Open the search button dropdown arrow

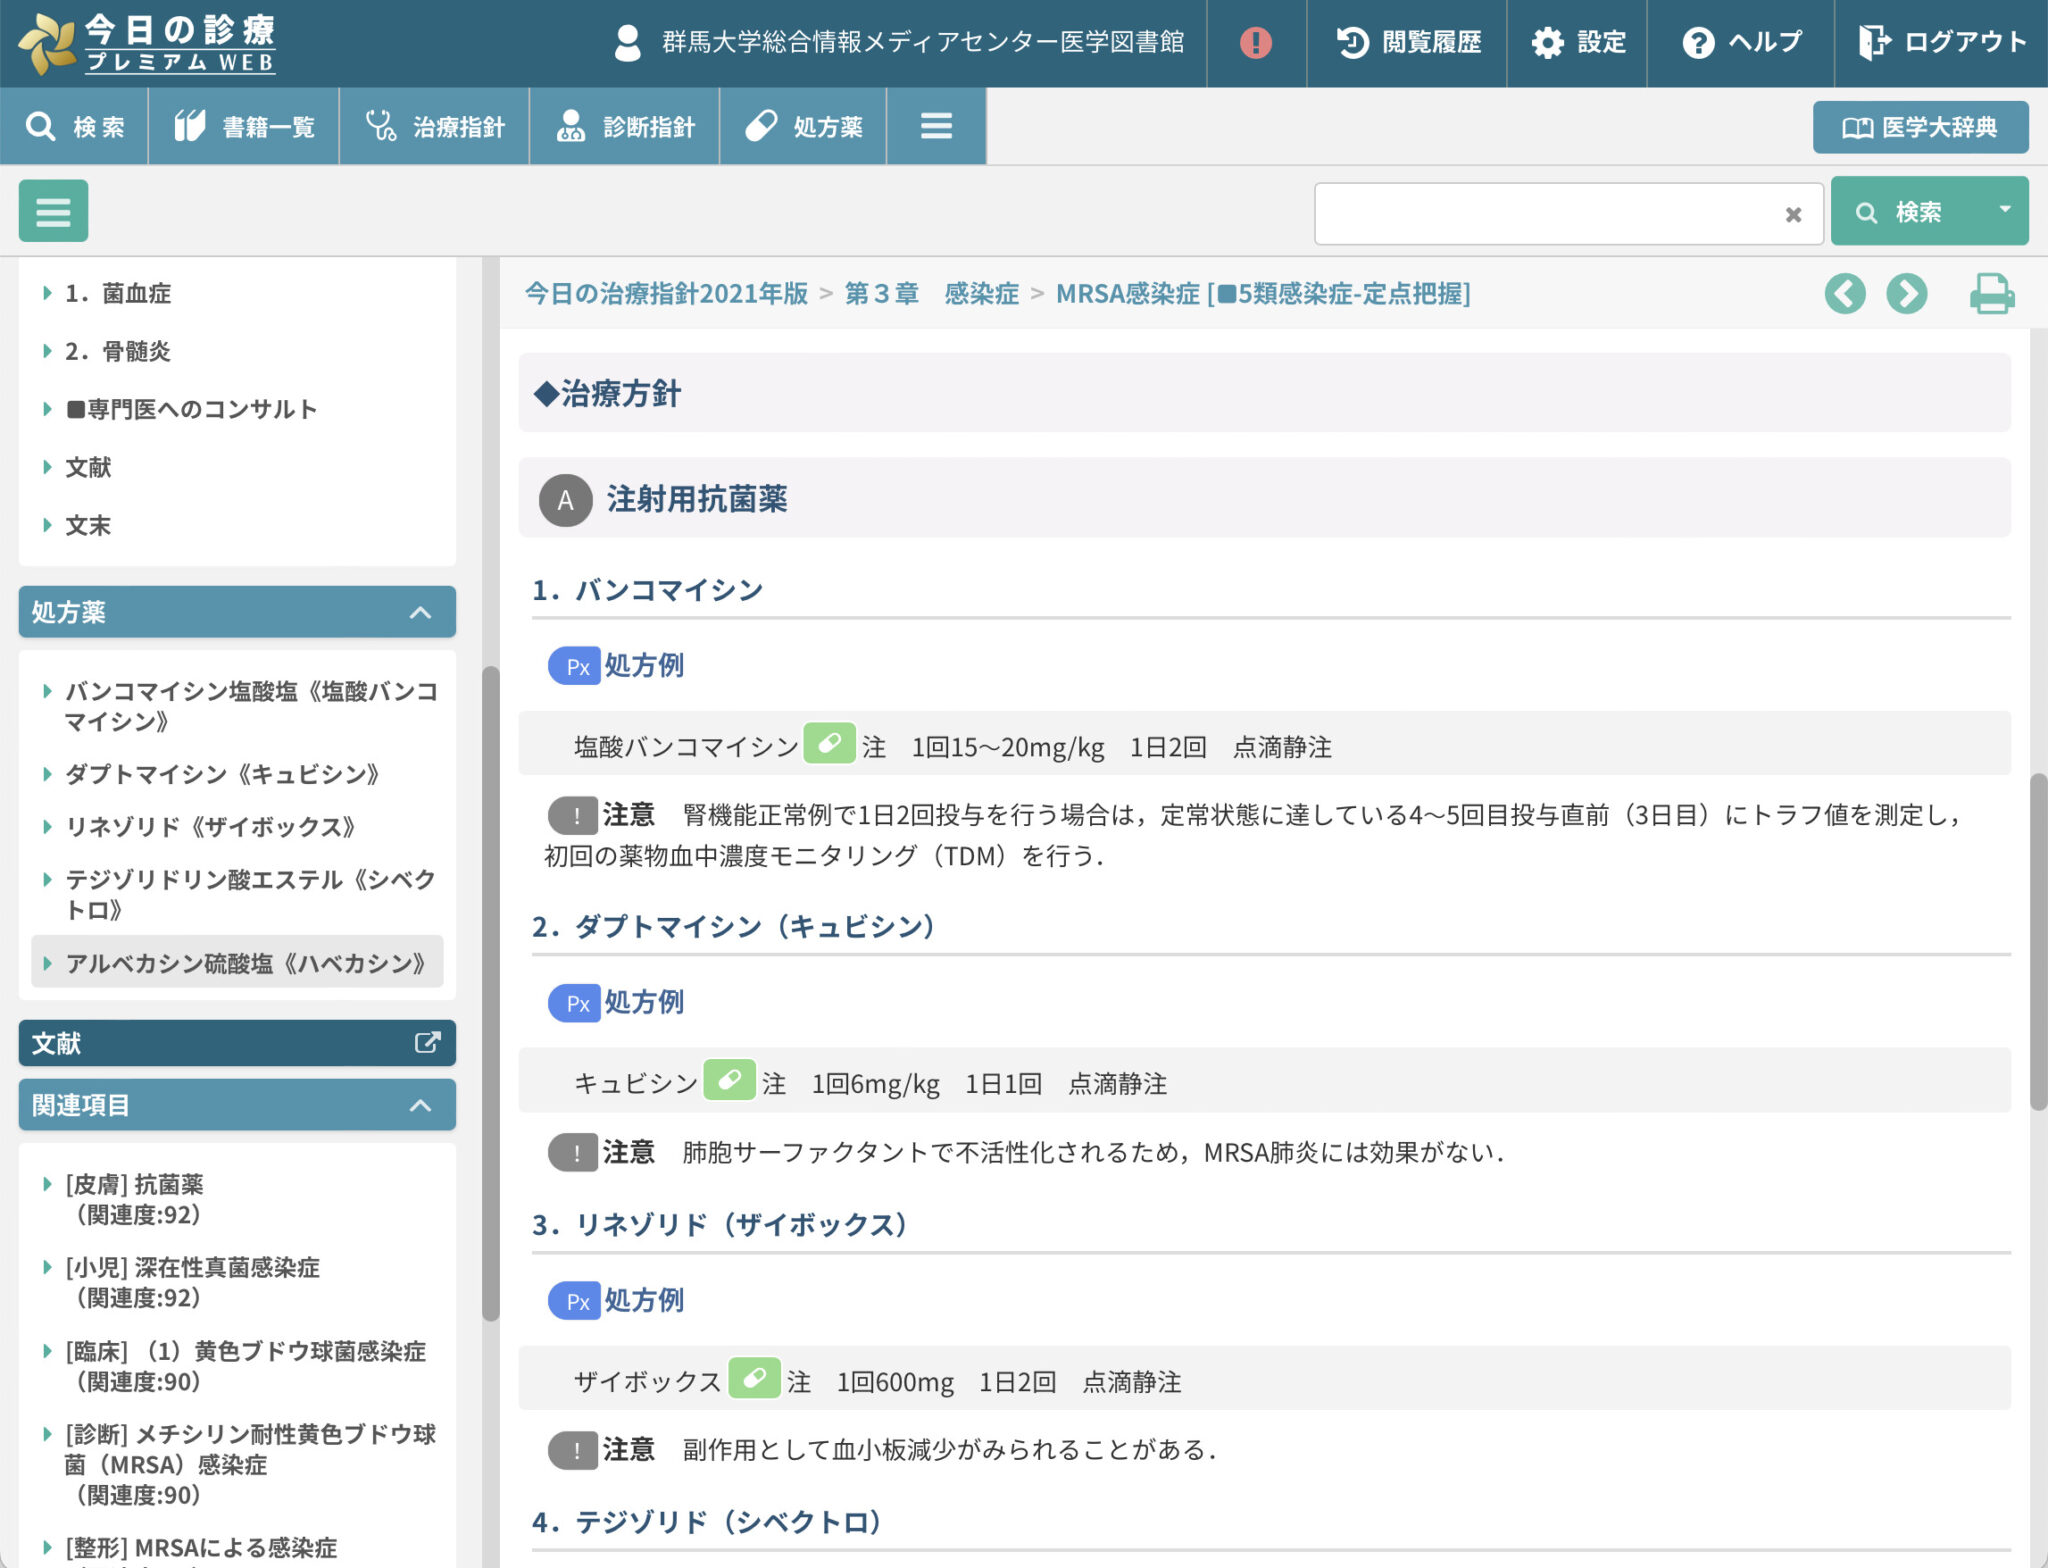[x=2004, y=210]
